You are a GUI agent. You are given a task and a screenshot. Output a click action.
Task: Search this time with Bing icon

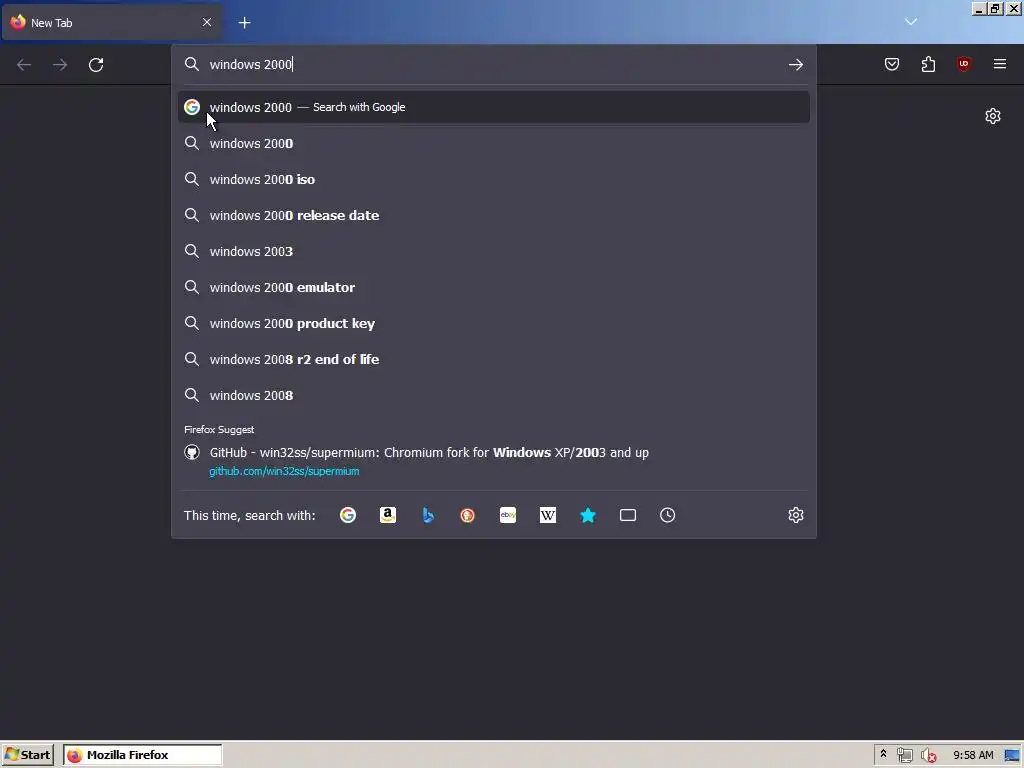point(428,515)
